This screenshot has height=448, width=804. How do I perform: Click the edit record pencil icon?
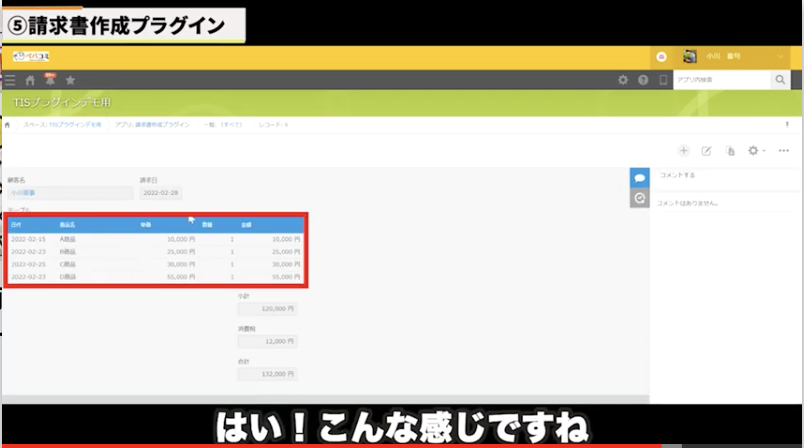[x=706, y=150]
